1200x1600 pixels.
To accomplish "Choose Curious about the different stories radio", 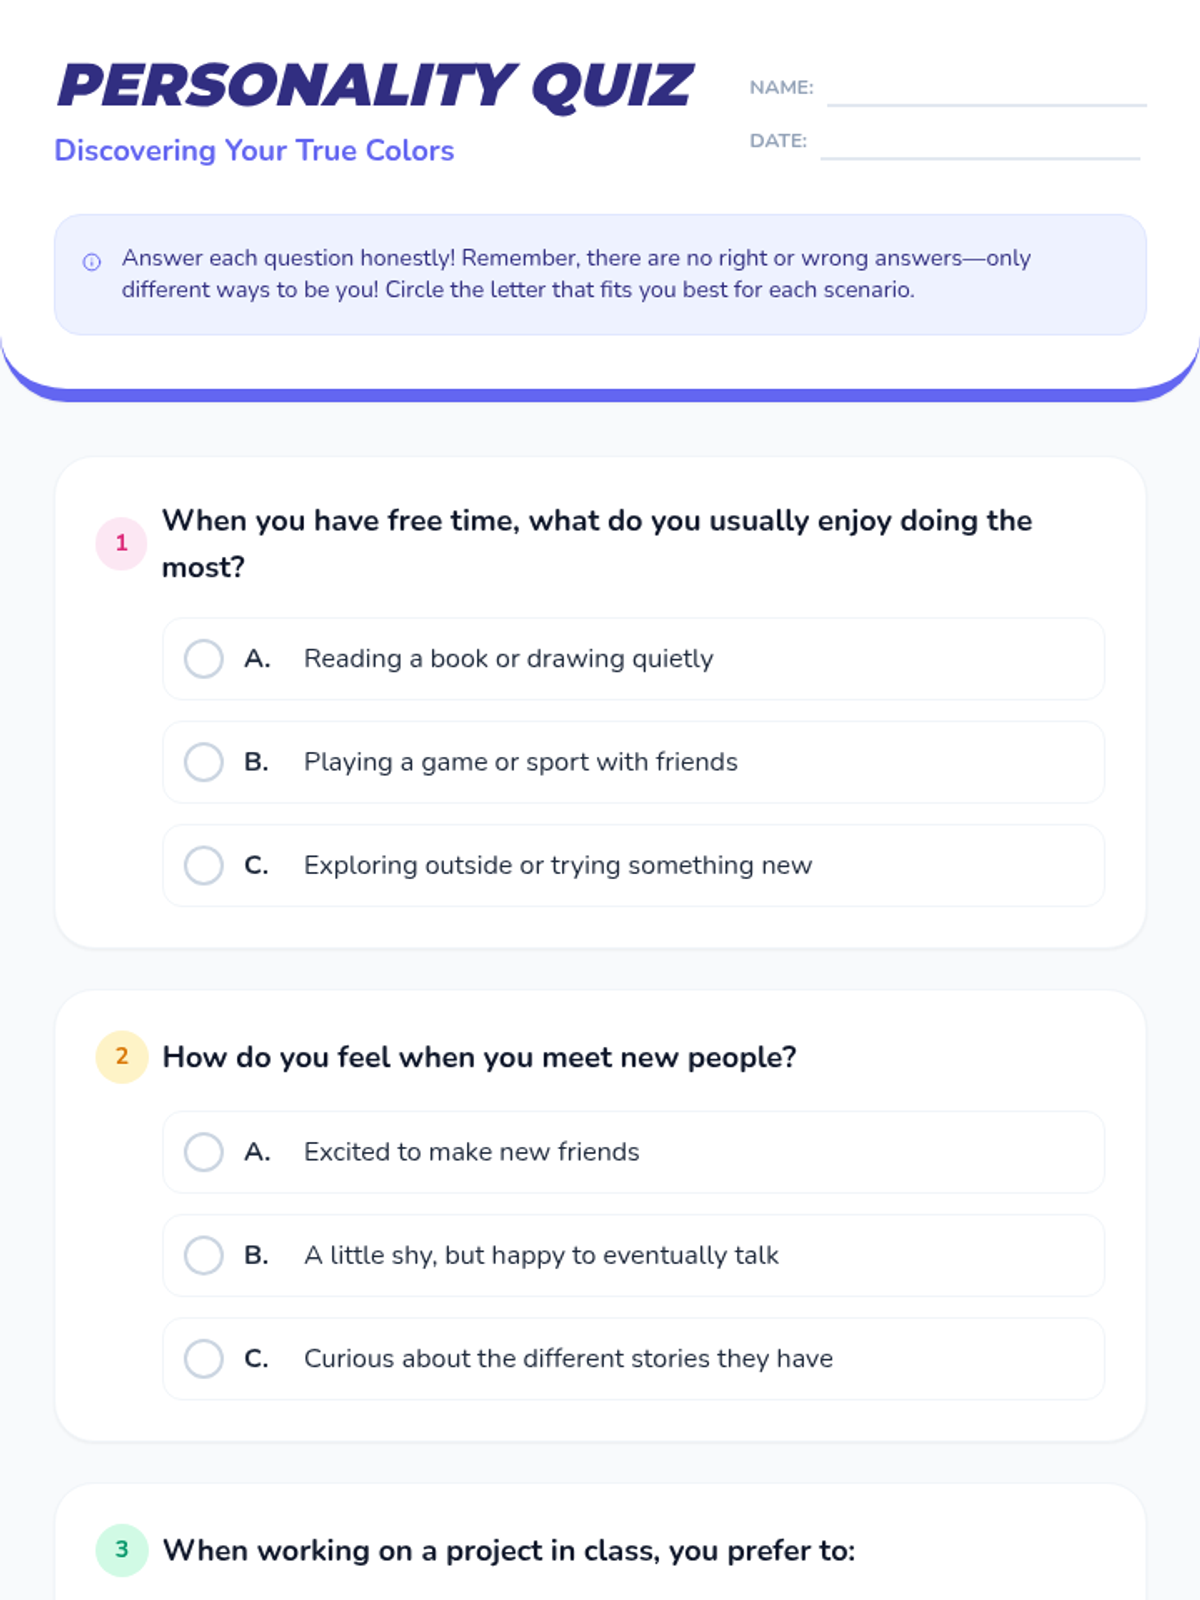I will [204, 1358].
